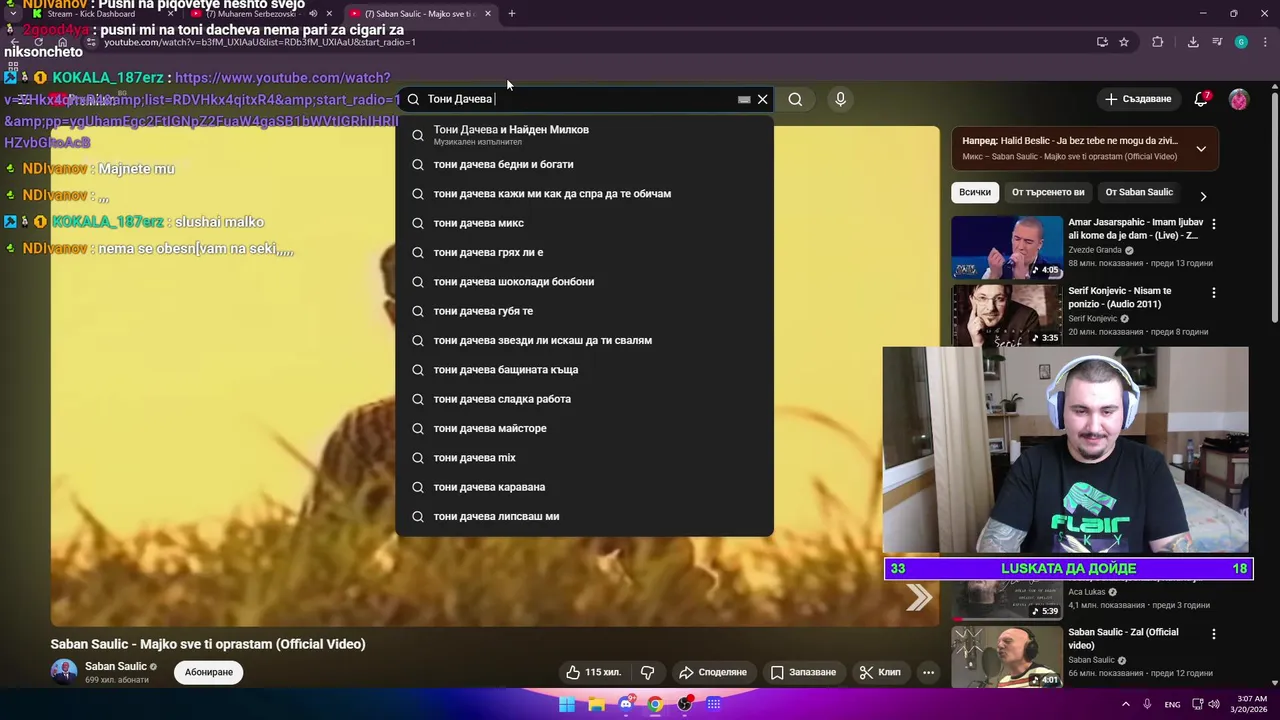Open OBS Studio from taskbar
The height and width of the screenshot is (720, 1280).
click(685, 704)
